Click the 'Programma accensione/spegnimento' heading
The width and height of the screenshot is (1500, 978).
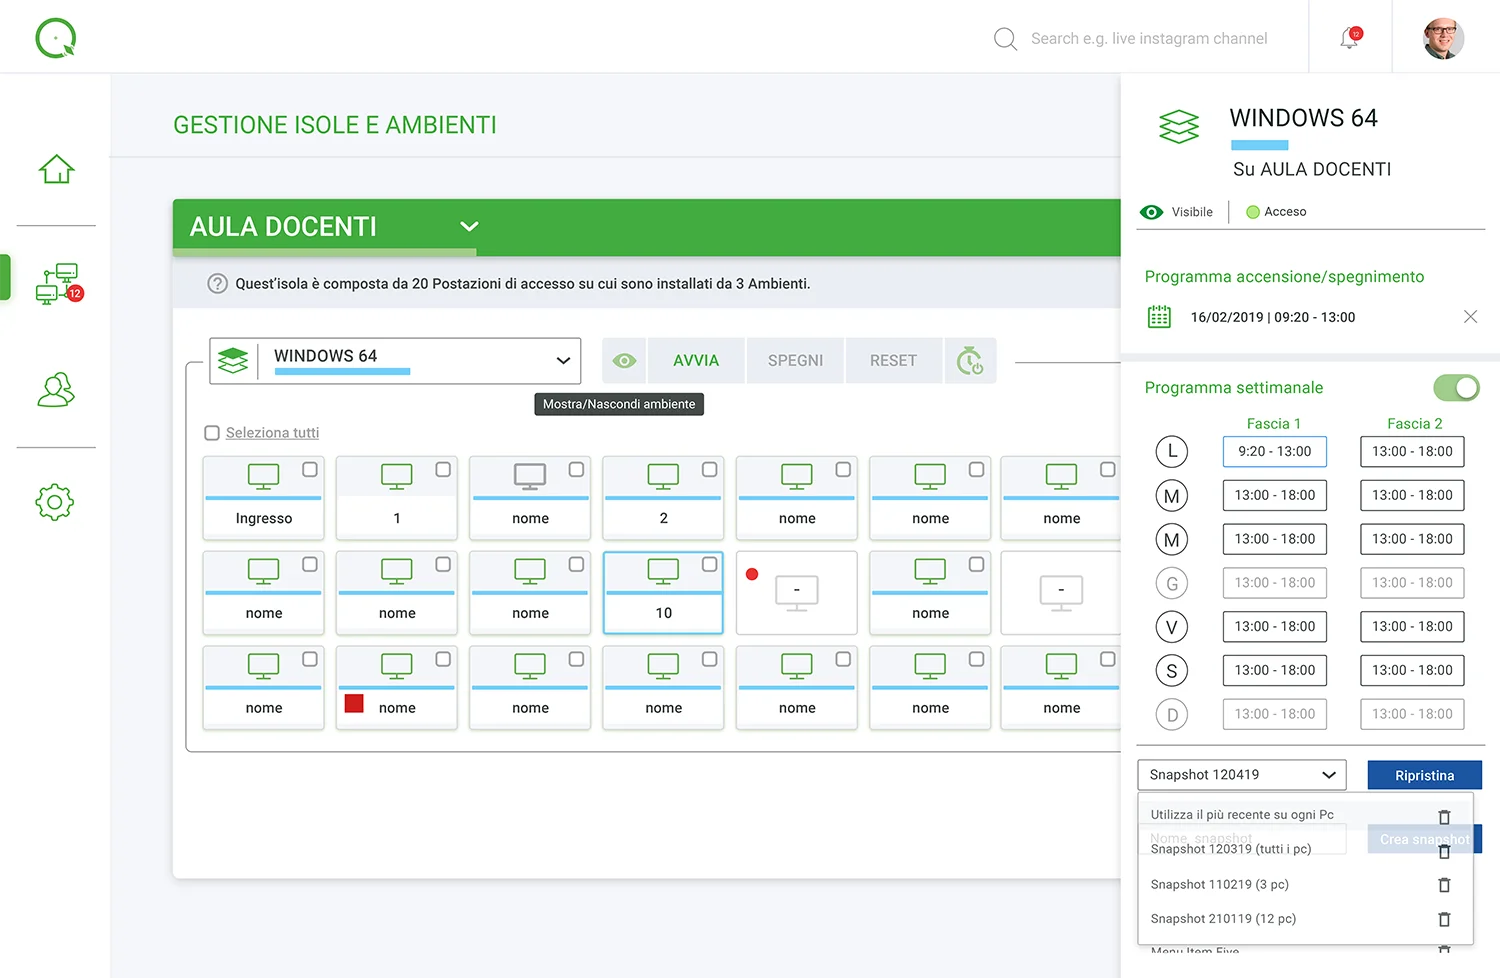1284,277
